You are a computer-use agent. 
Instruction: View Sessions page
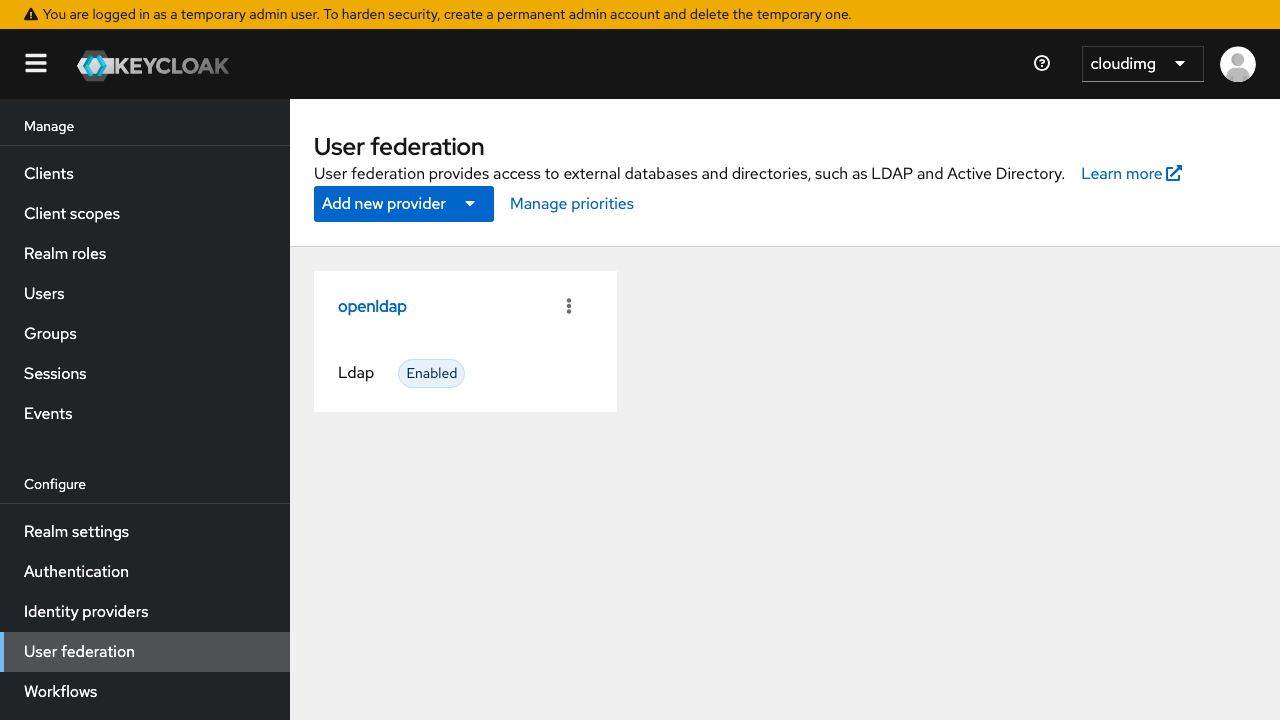pyautogui.click(x=145, y=374)
